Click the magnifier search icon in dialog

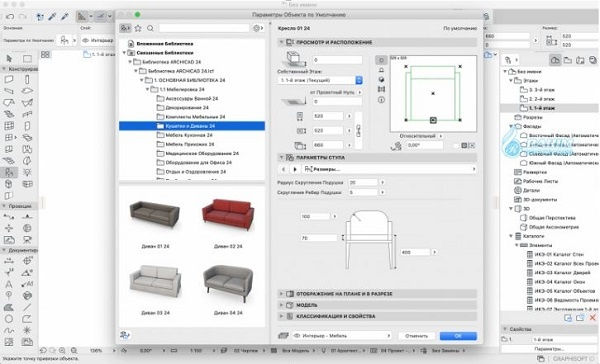pos(150,28)
